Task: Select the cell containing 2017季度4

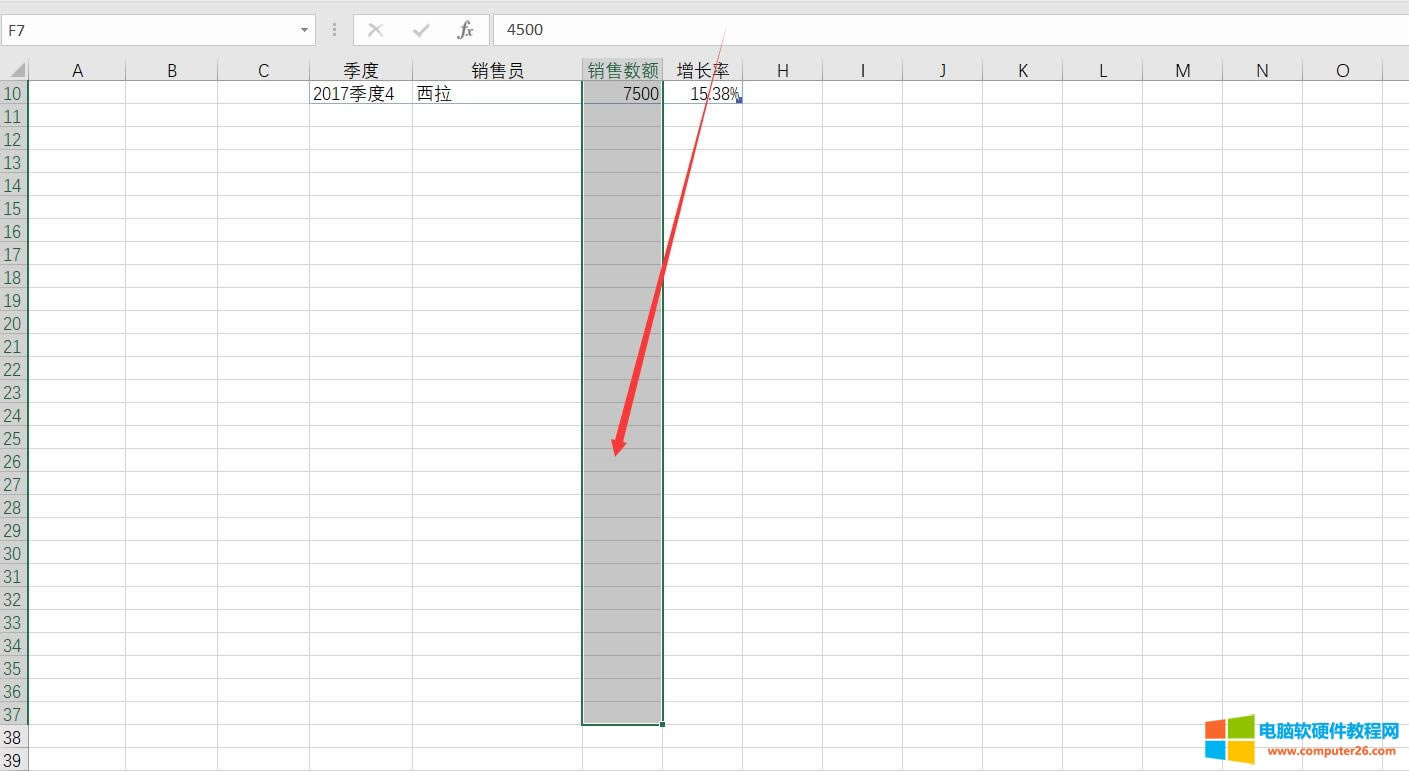Action: tap(355, 93)
